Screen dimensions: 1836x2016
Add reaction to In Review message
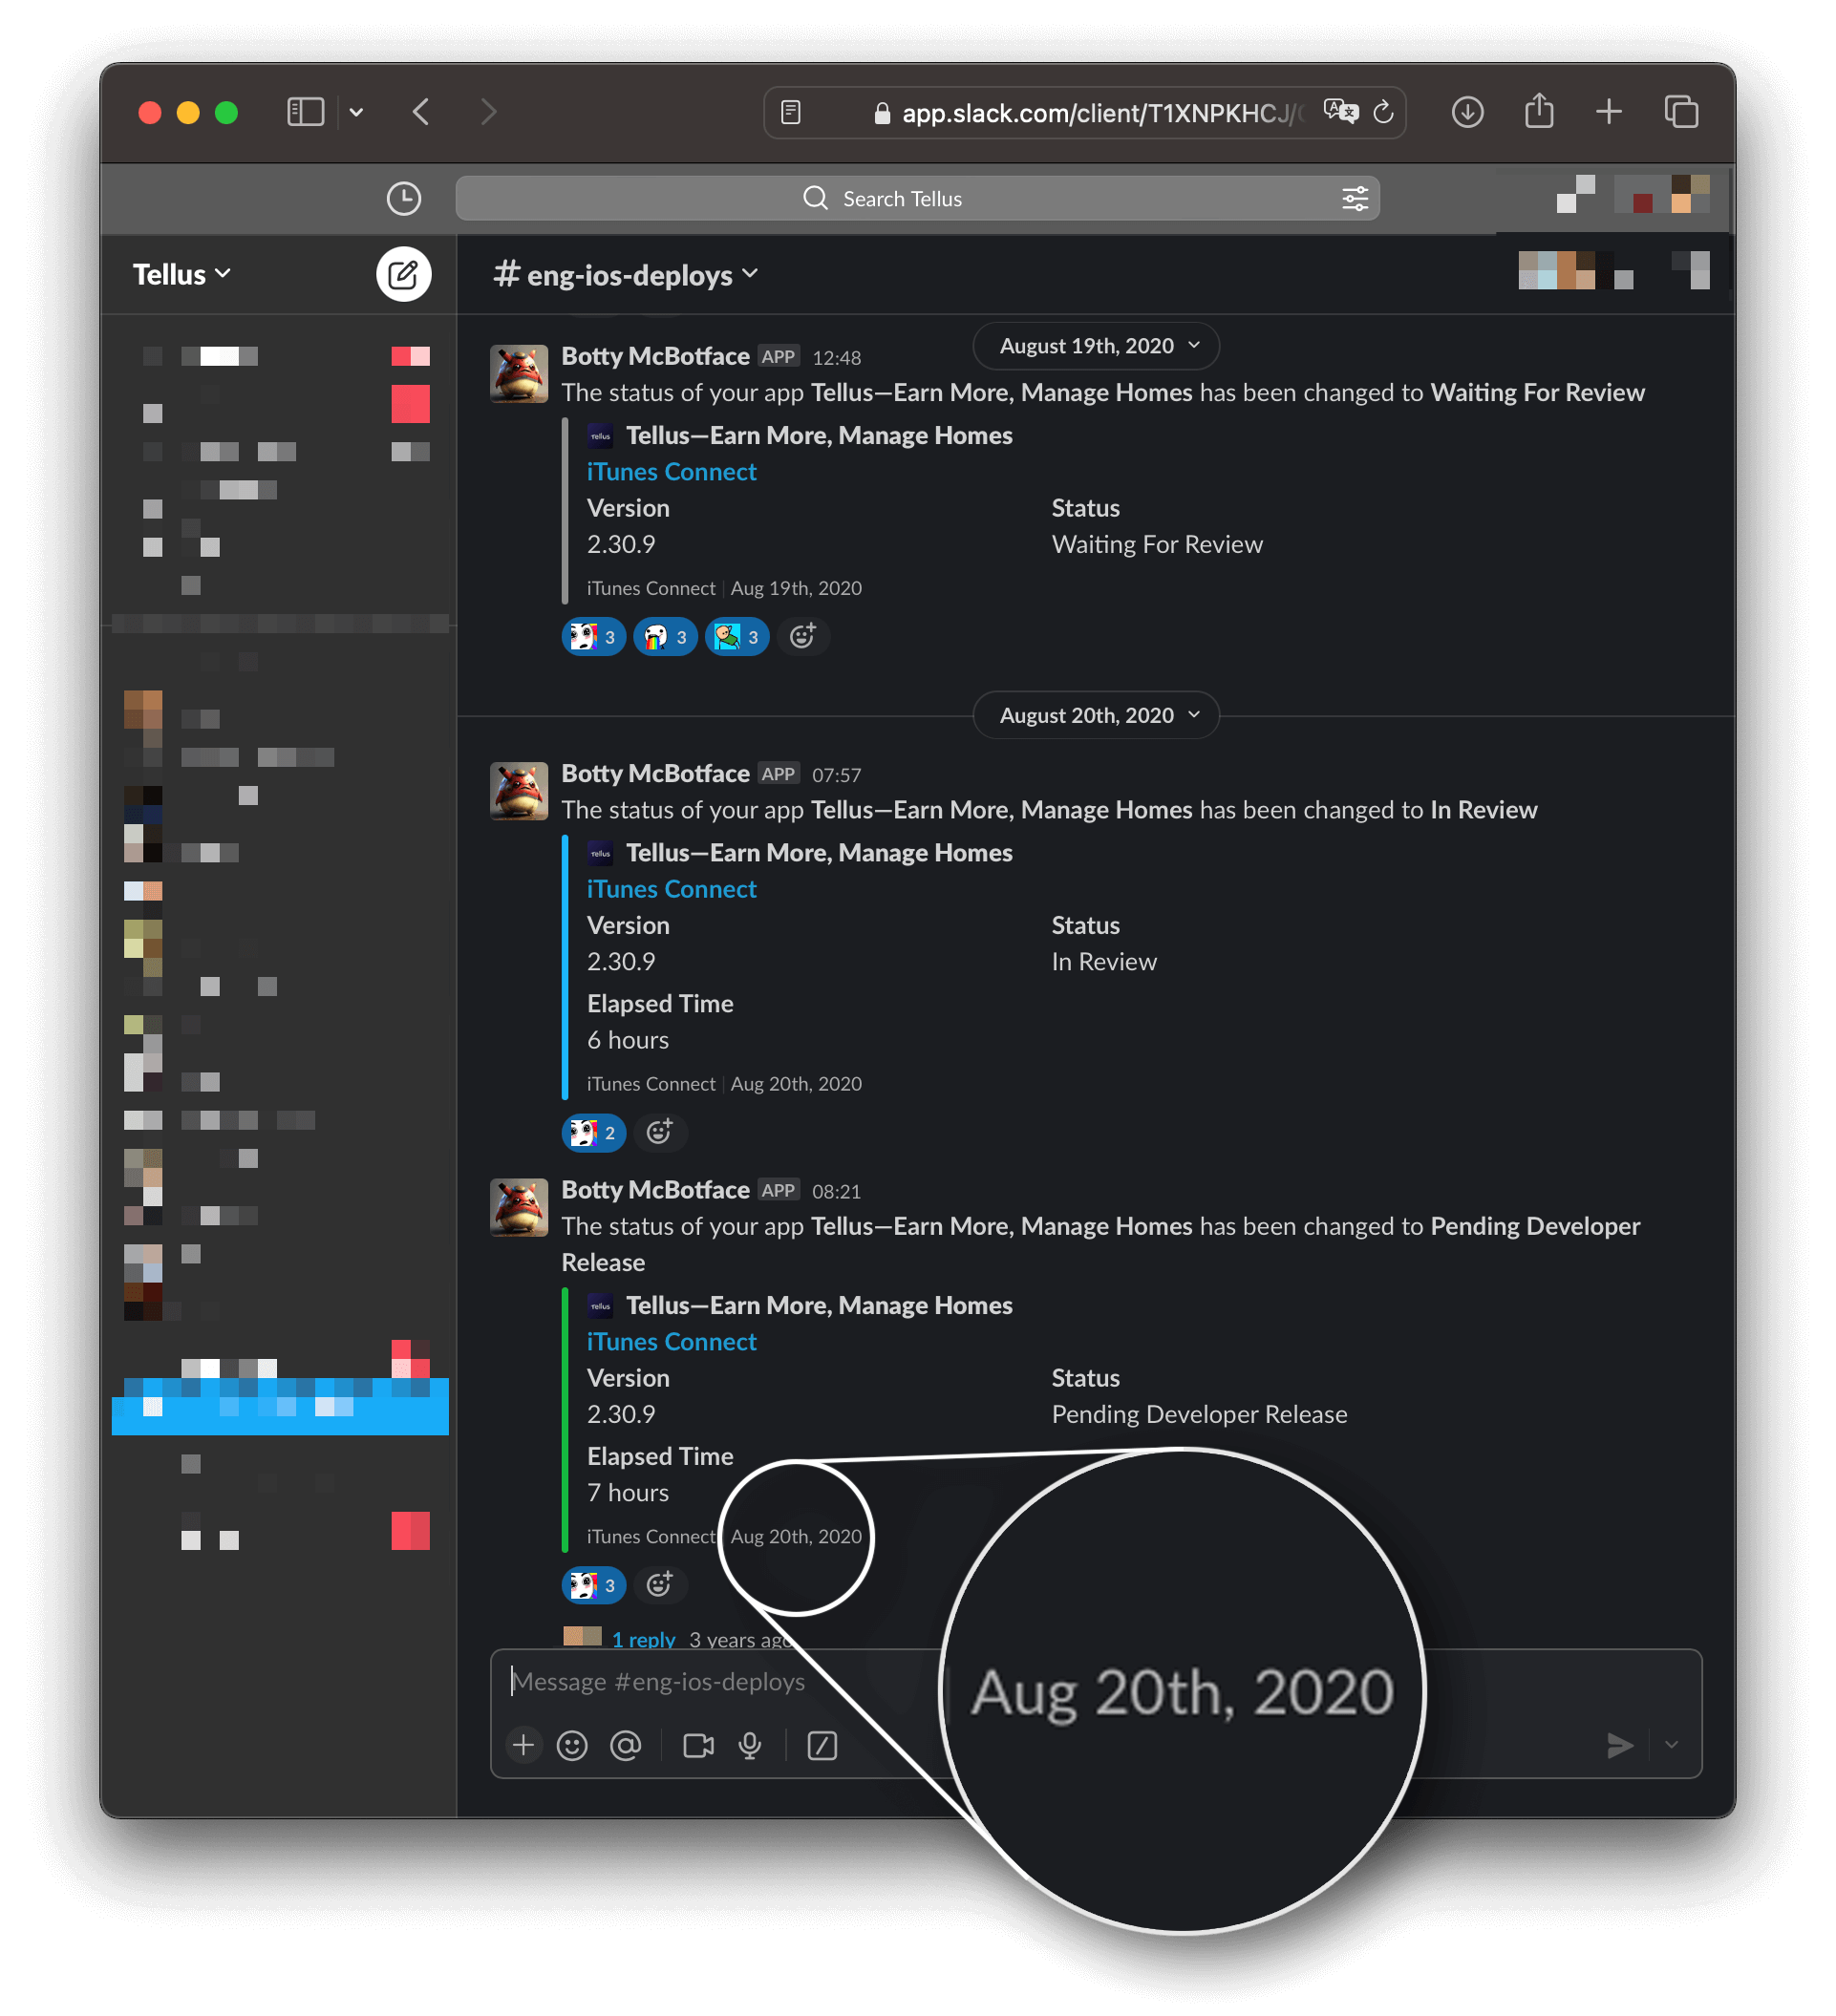pyautogui.click(x=660, y=1132)
